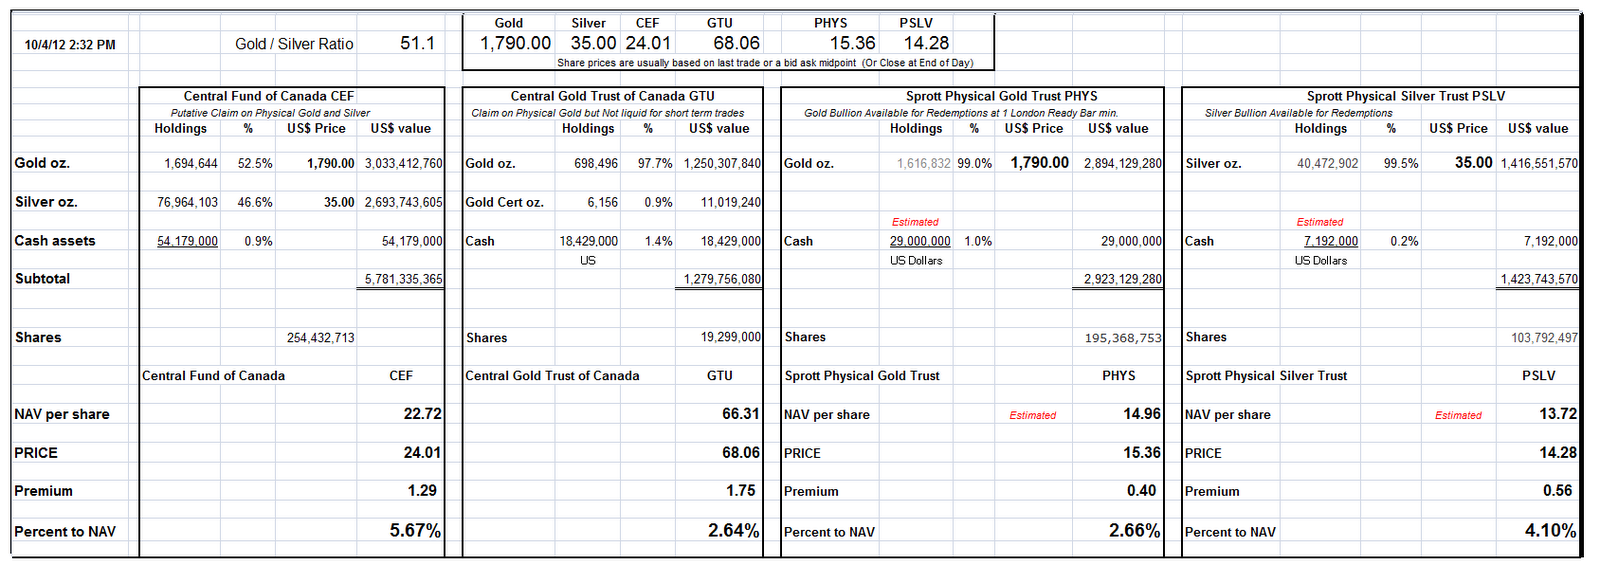Click CEF percent to NAV 5.67%
Image resolution: width=1600 pixels, height=565 pixels.
(415, 531)
